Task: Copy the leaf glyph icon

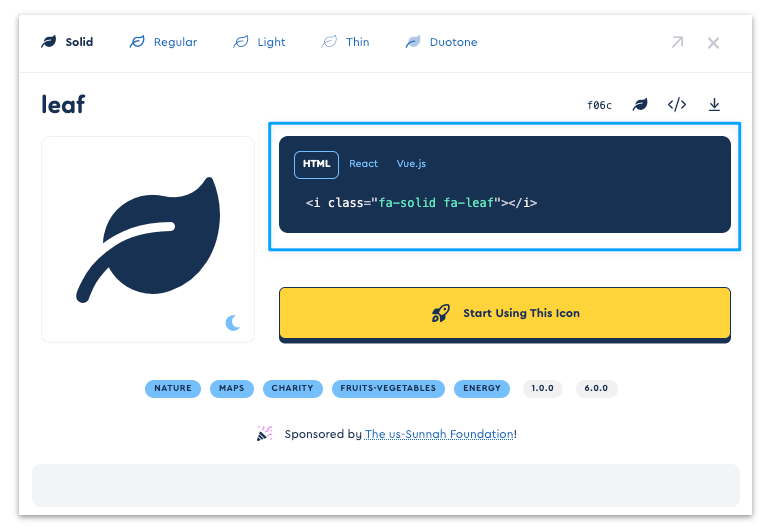Action: (640, 105)
